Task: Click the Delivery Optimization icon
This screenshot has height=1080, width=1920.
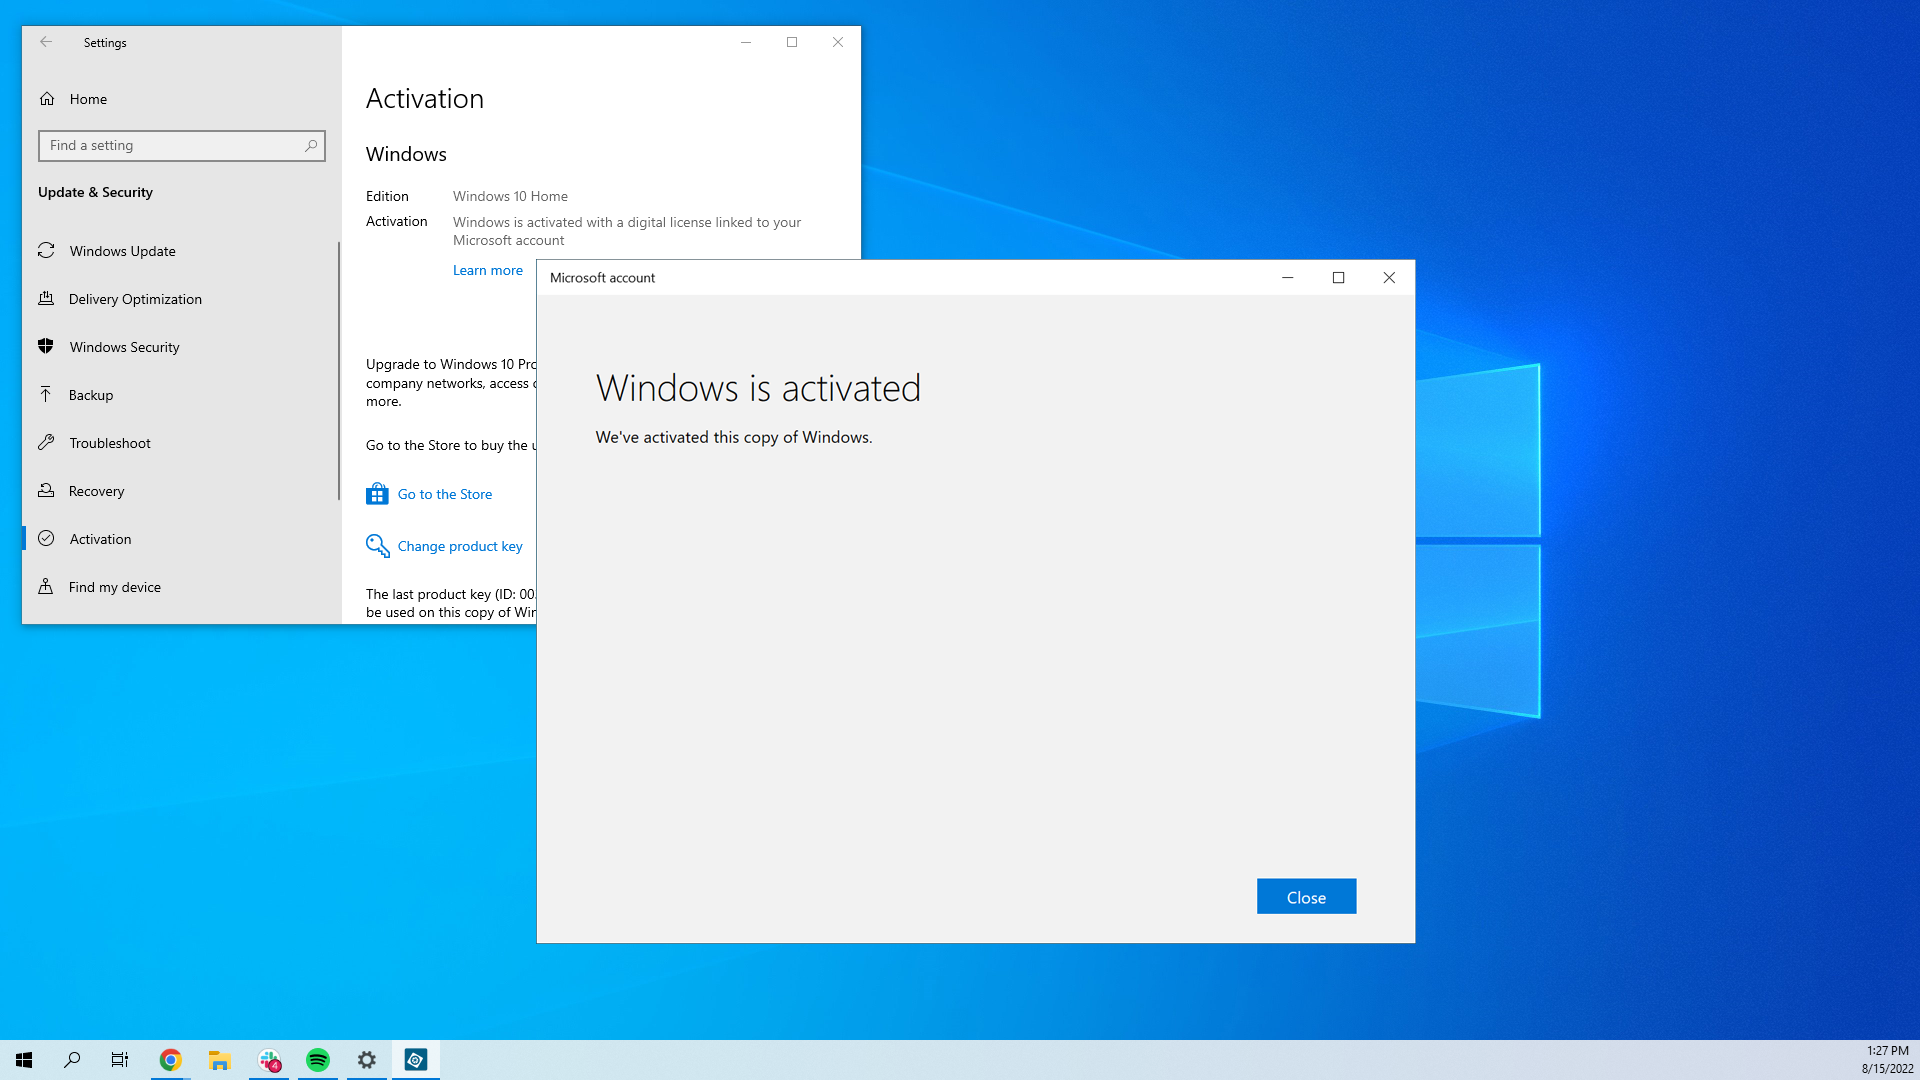Action: tap(45, 298)
